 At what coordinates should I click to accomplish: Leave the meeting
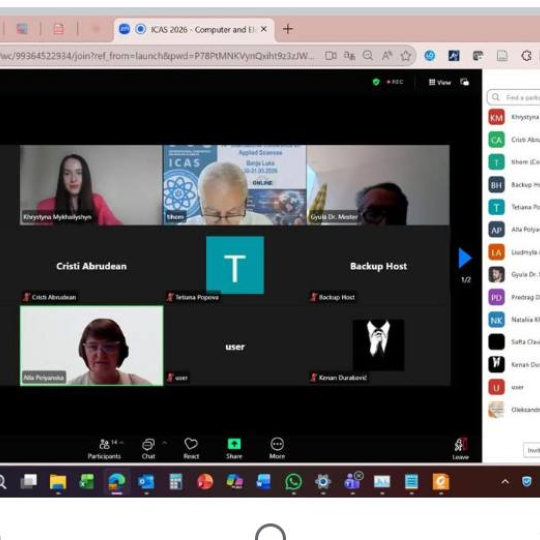(x=460, y=449)
